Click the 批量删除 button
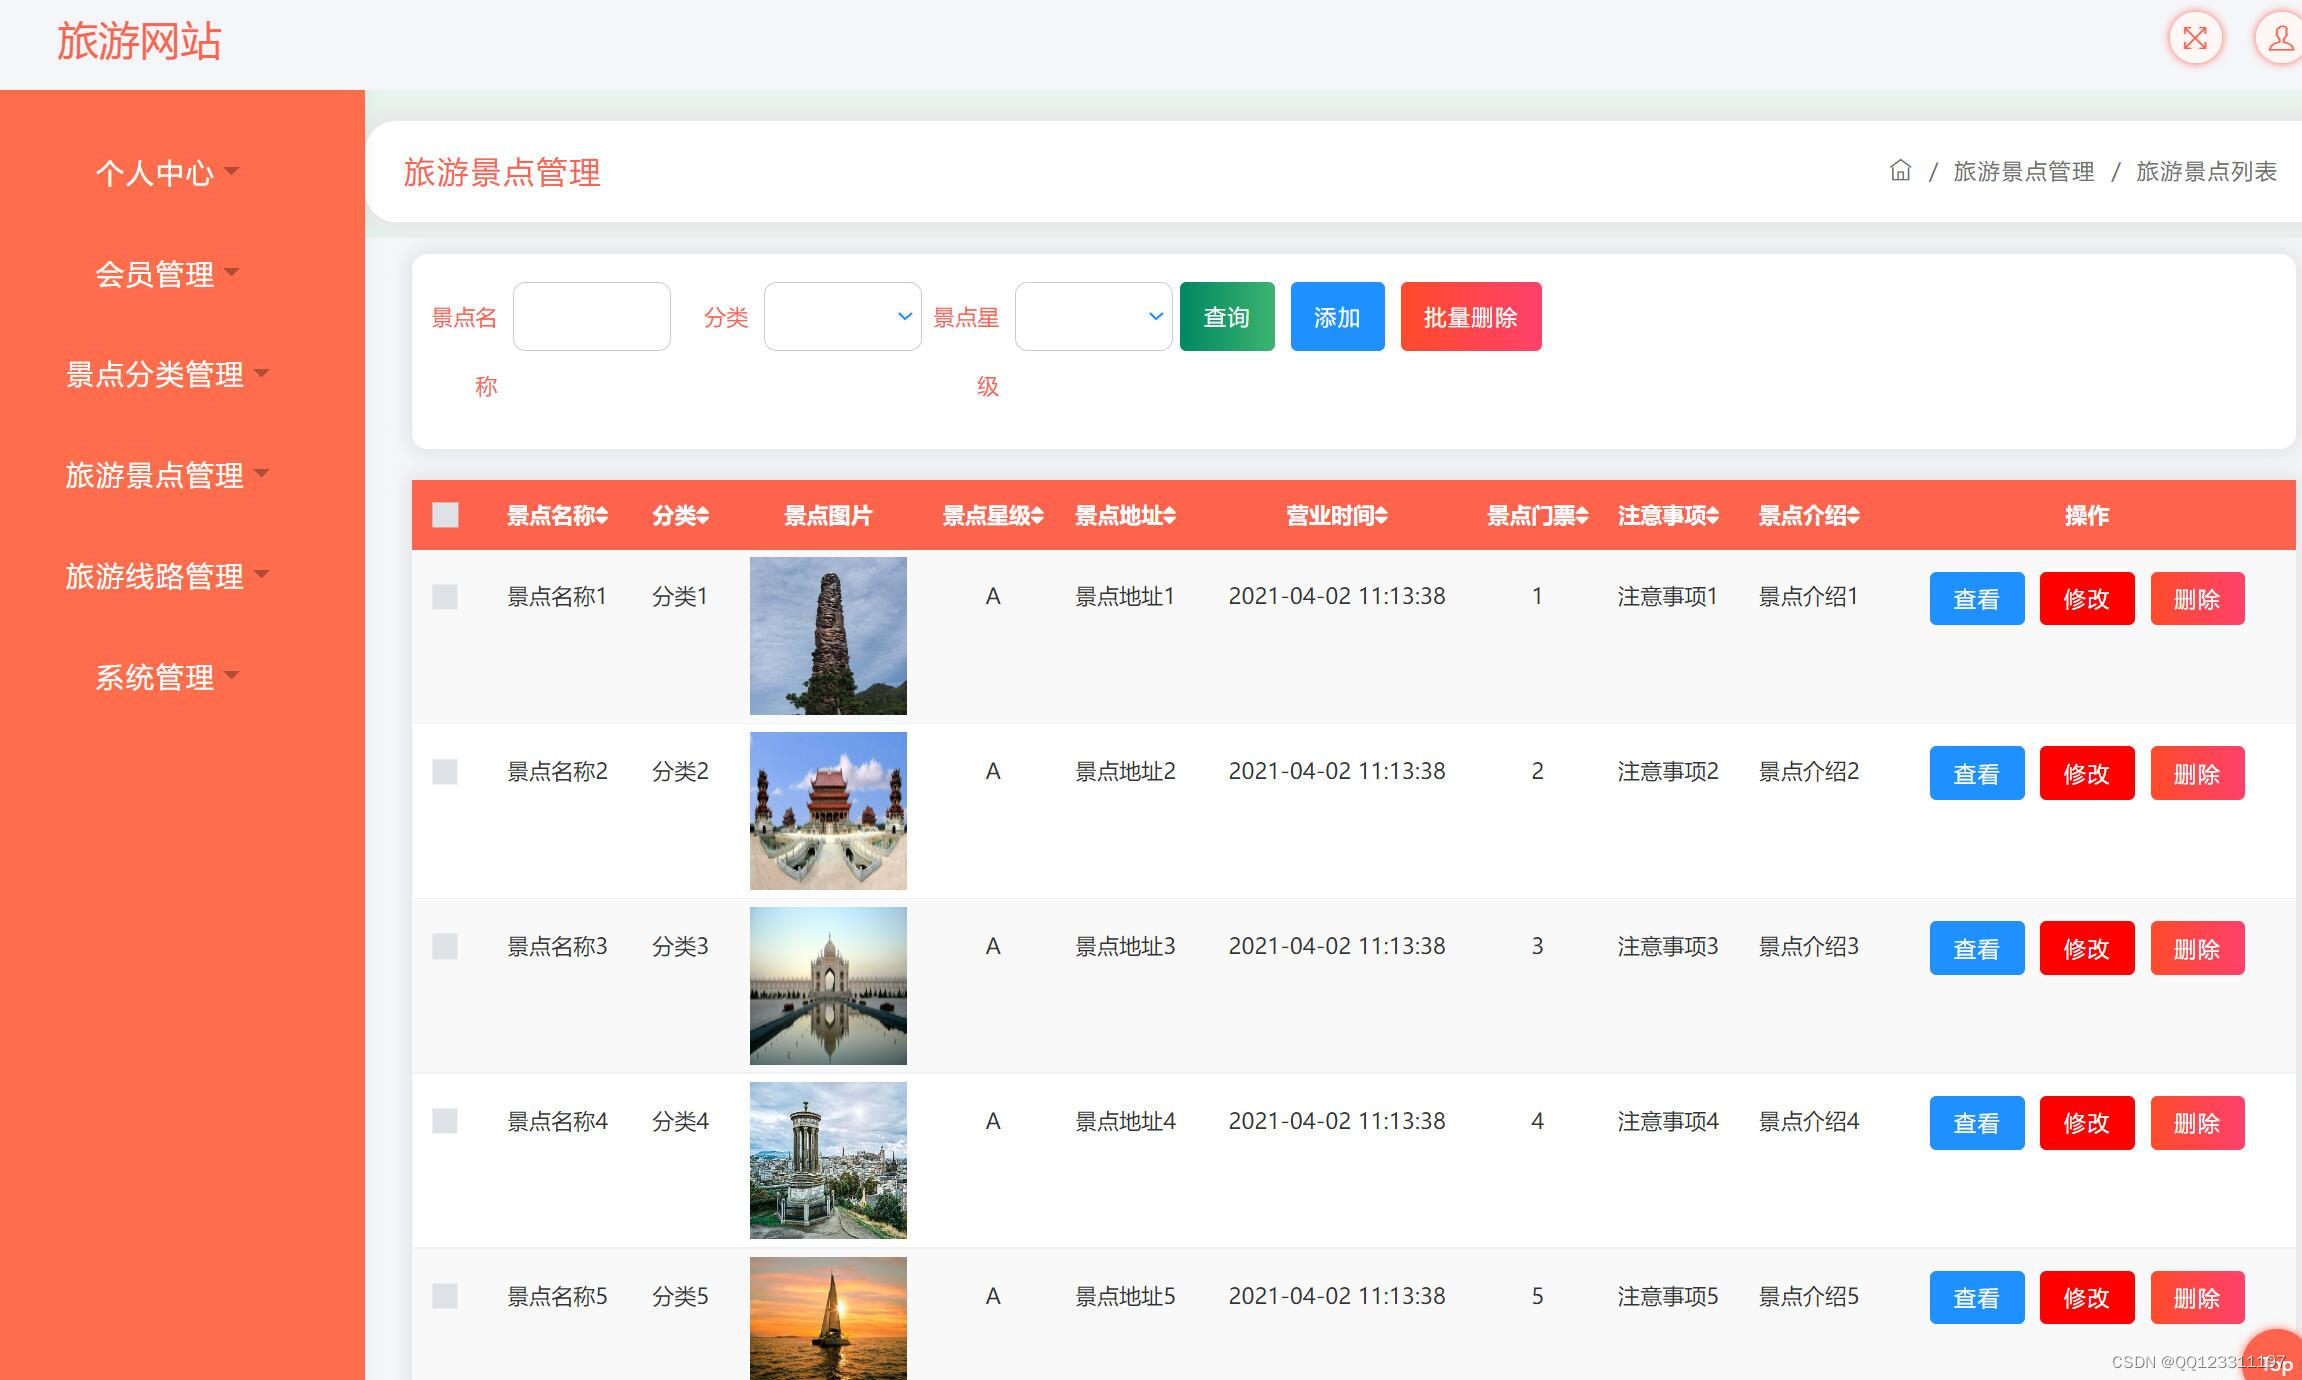The height and width of the screenshot is (1380, 2302). pos(1471,316)
